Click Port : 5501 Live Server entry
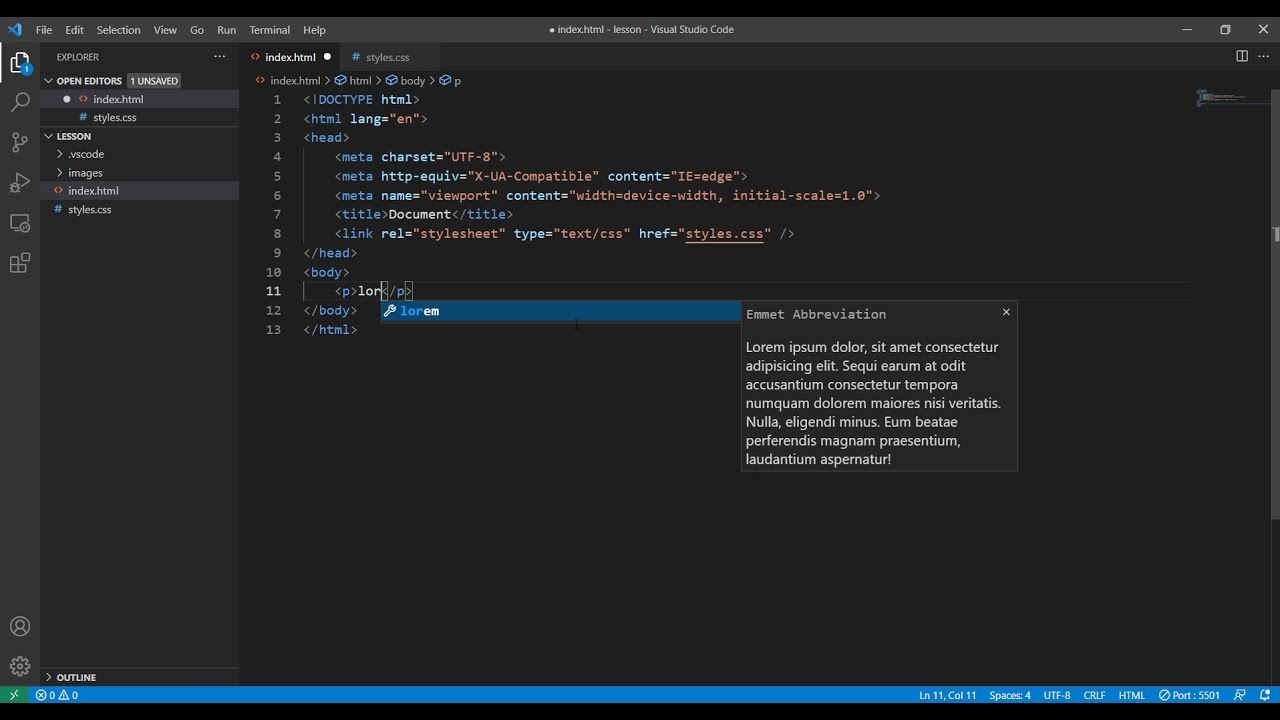Image resolution: width=1280 pixels, height=720 pixels. pyautogui.click(x=1189, y=695)
